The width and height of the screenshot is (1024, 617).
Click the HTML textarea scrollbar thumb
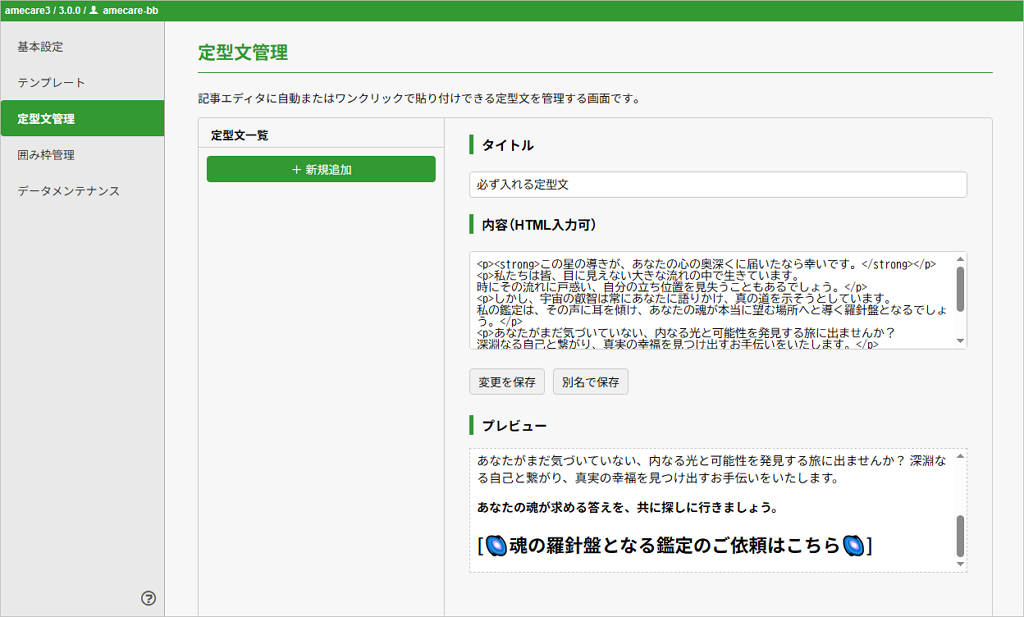[x=960, y=289]
